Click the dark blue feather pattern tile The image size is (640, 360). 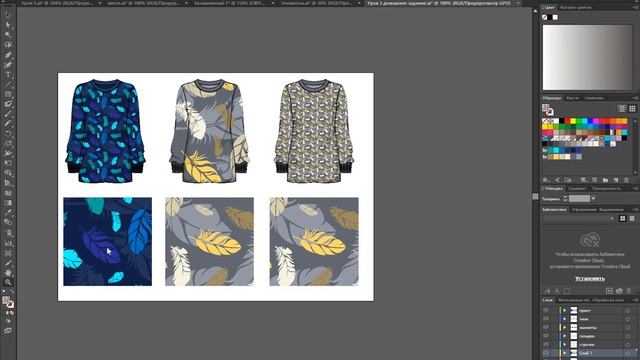(x=107, y=242)
